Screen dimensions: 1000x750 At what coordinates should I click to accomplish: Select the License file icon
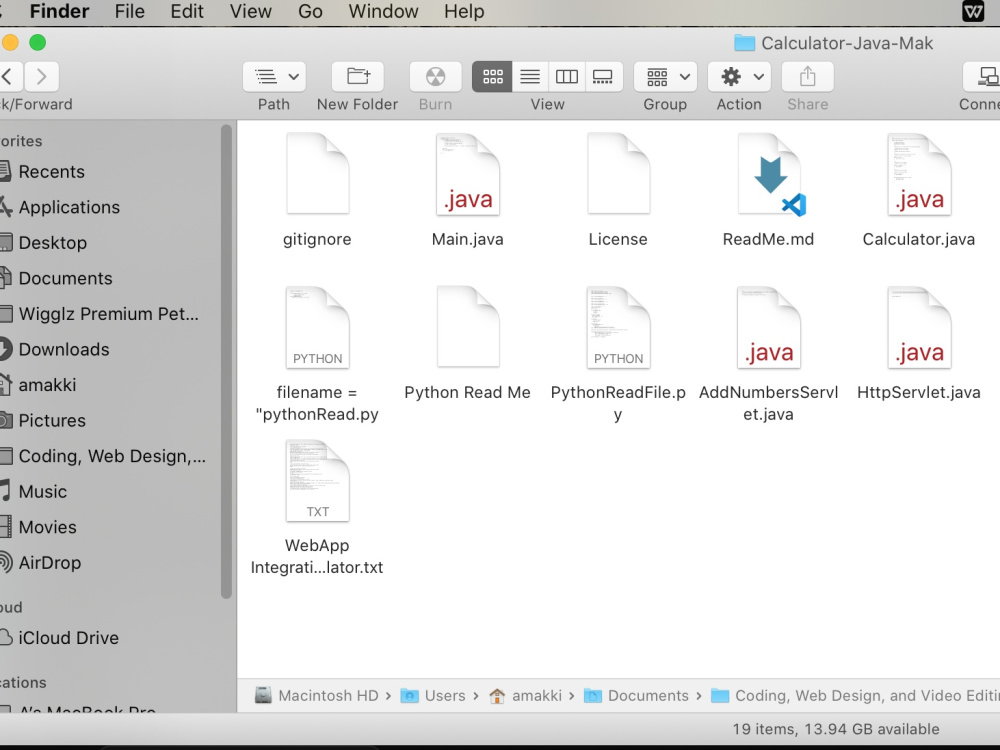pyautogui.click(x=619, y=173)
